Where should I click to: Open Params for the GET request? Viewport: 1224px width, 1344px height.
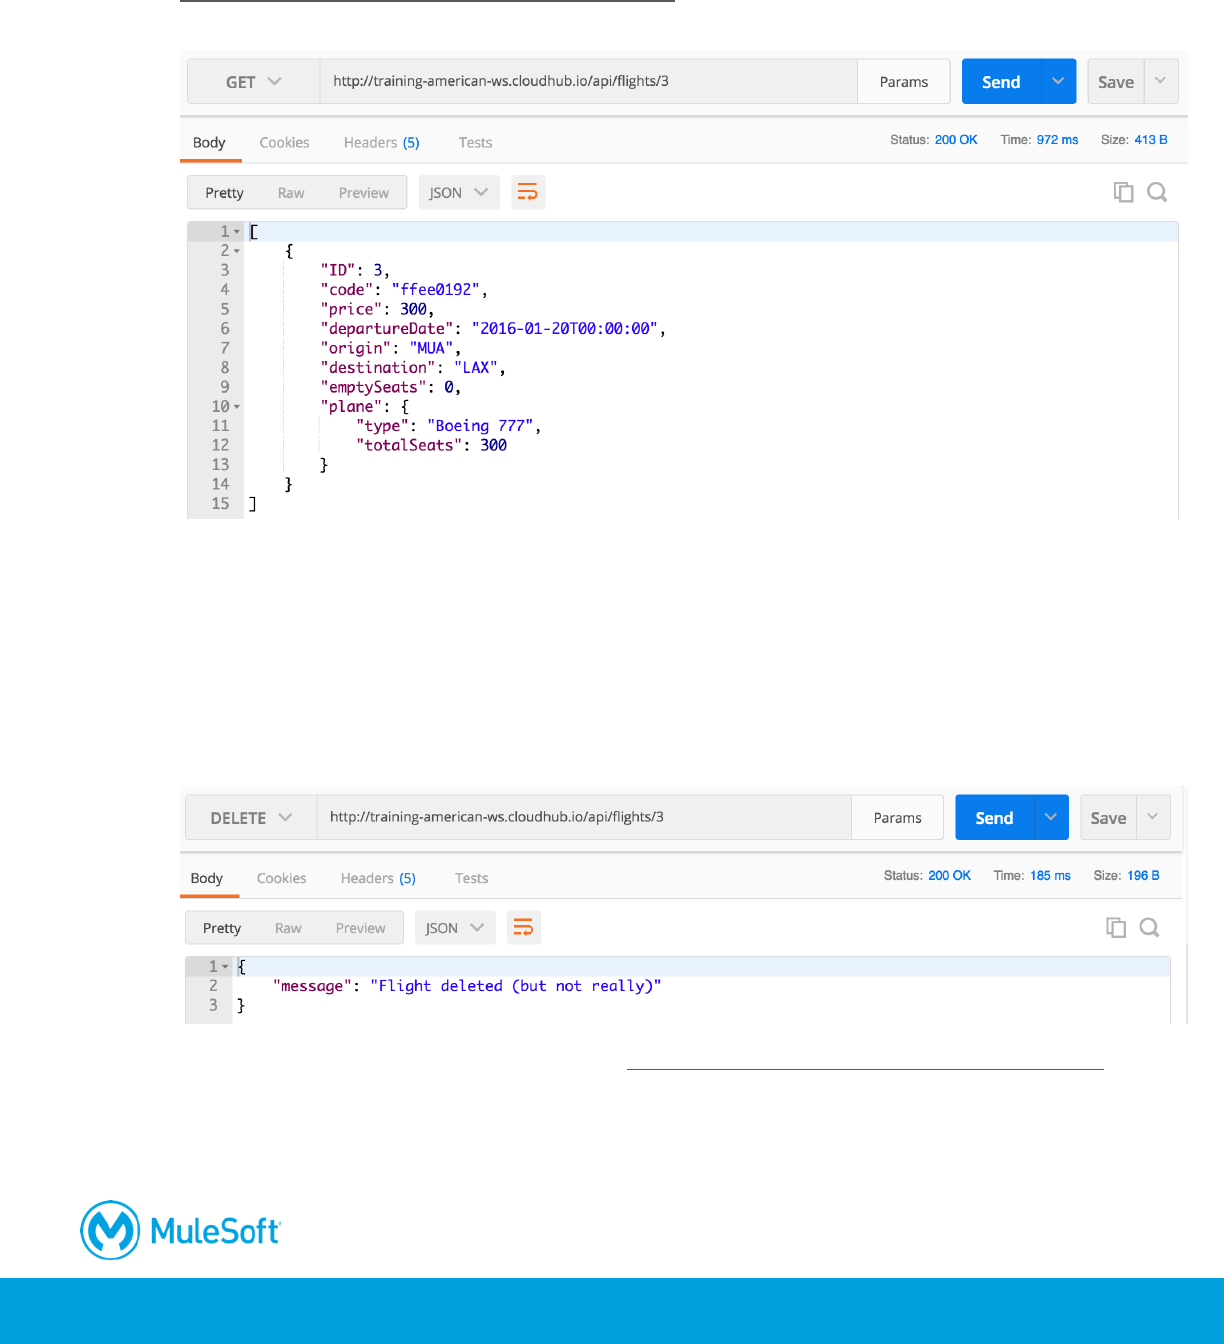(x=904, y=82)
